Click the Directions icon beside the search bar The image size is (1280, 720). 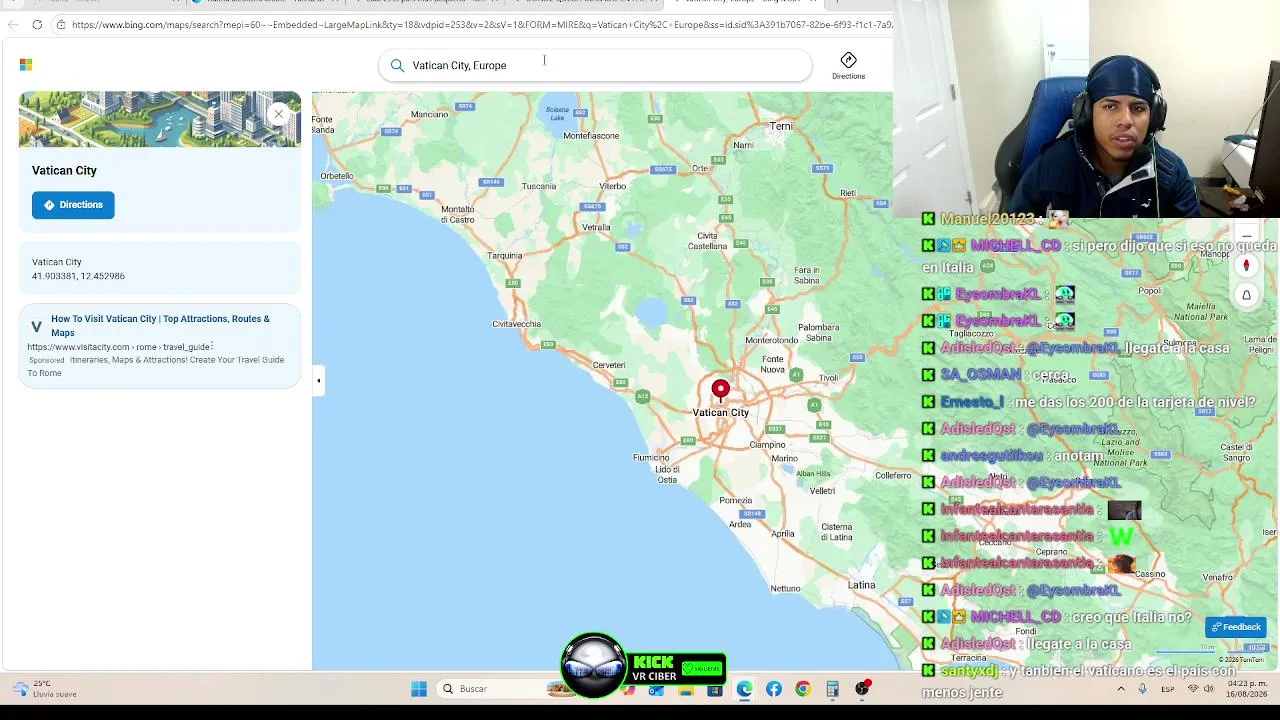tap(848, 65)
